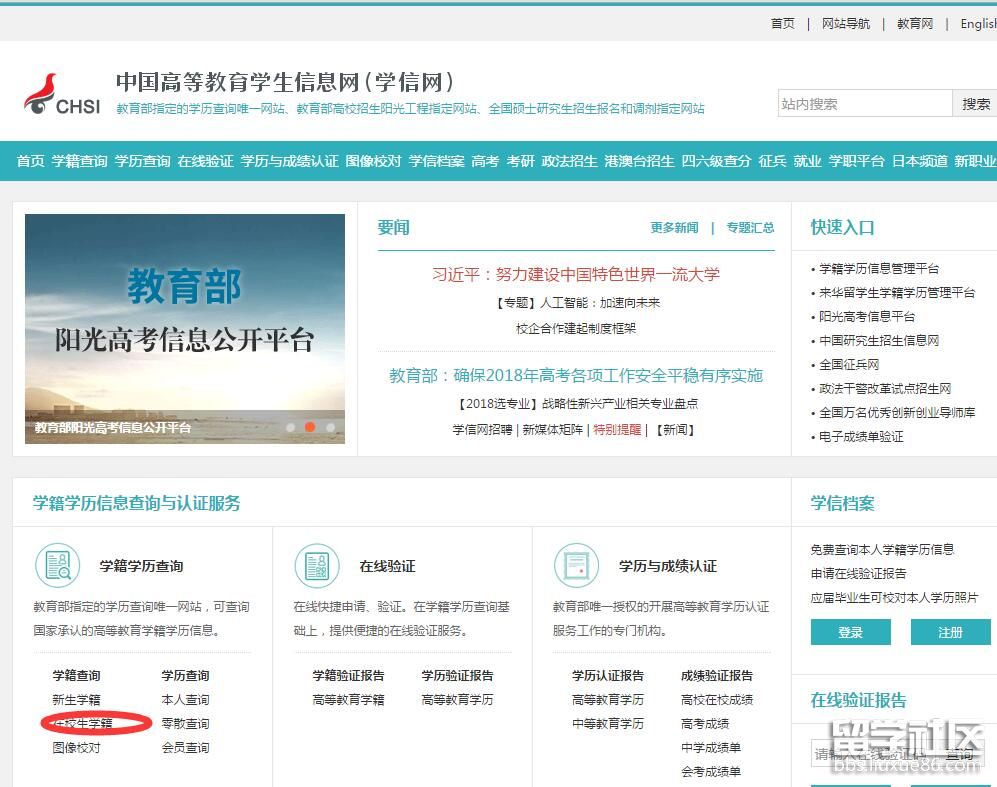
Task: Click the 在线验证 document icon
Action: 317,566
